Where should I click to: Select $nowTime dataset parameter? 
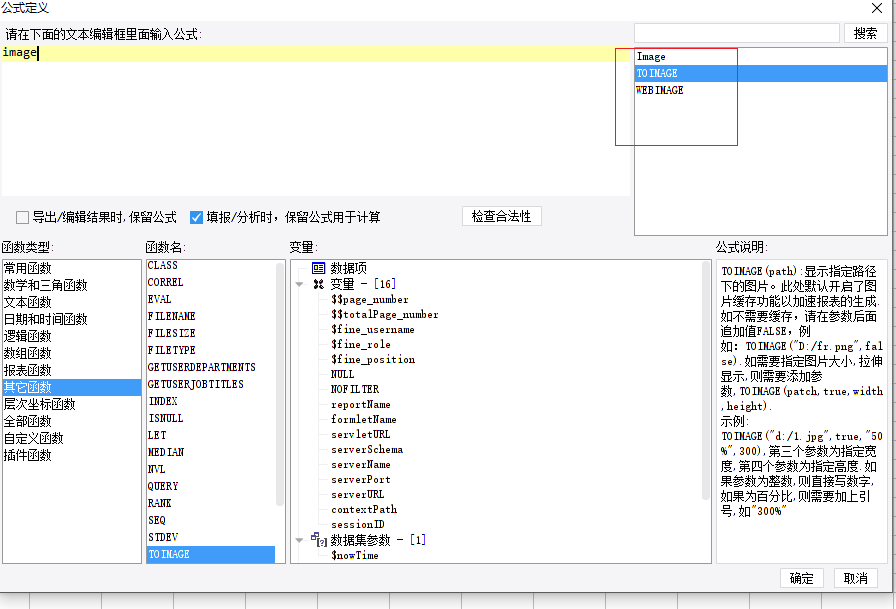coord(355,555)
